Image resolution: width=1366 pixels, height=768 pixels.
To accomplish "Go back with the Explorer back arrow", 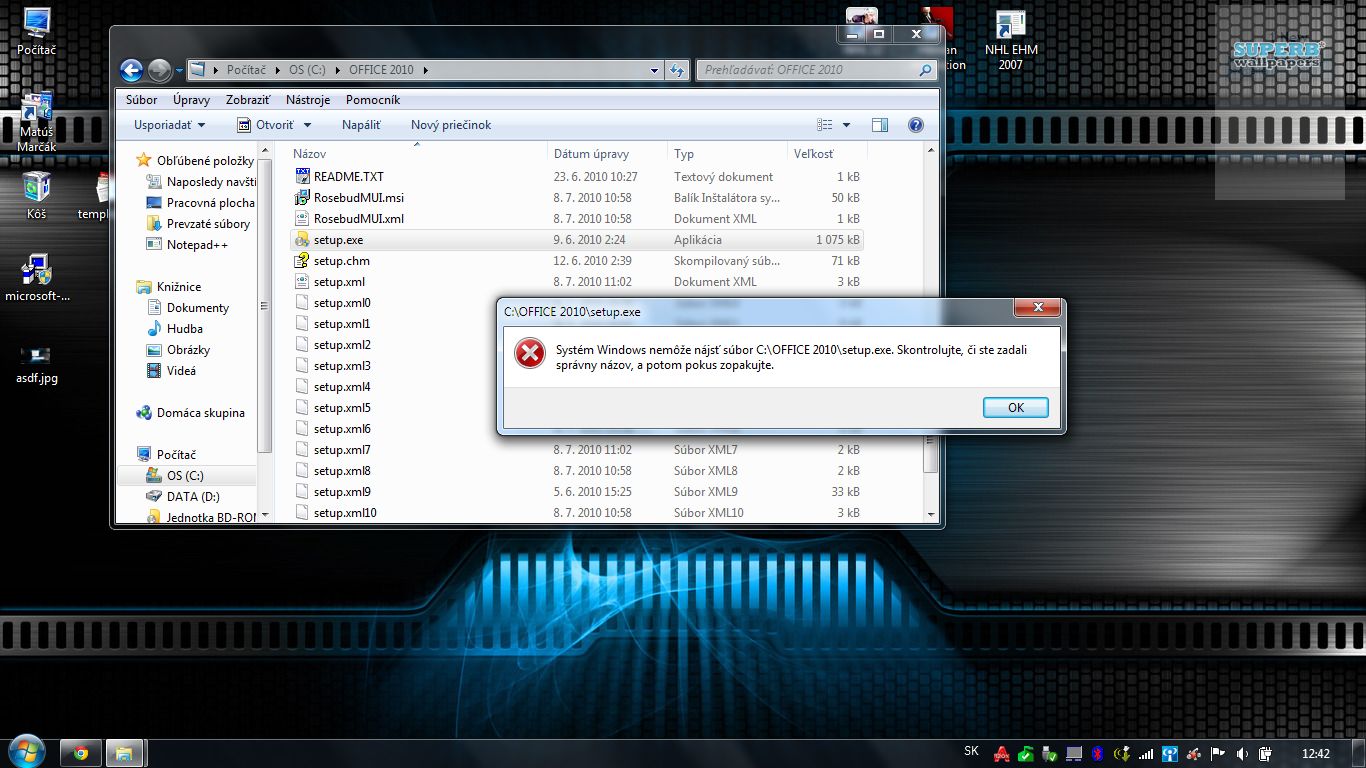I will coord(131,70).
